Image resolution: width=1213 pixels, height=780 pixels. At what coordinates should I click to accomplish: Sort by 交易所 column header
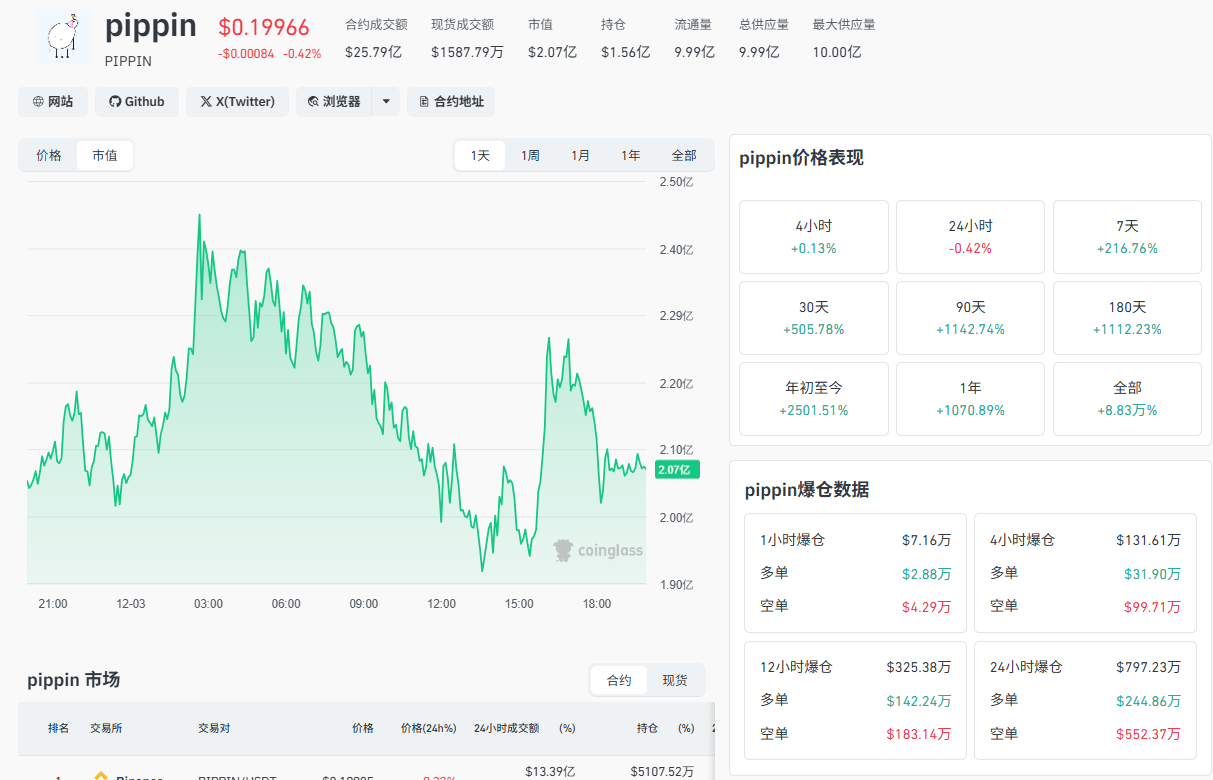click(106, 728)
